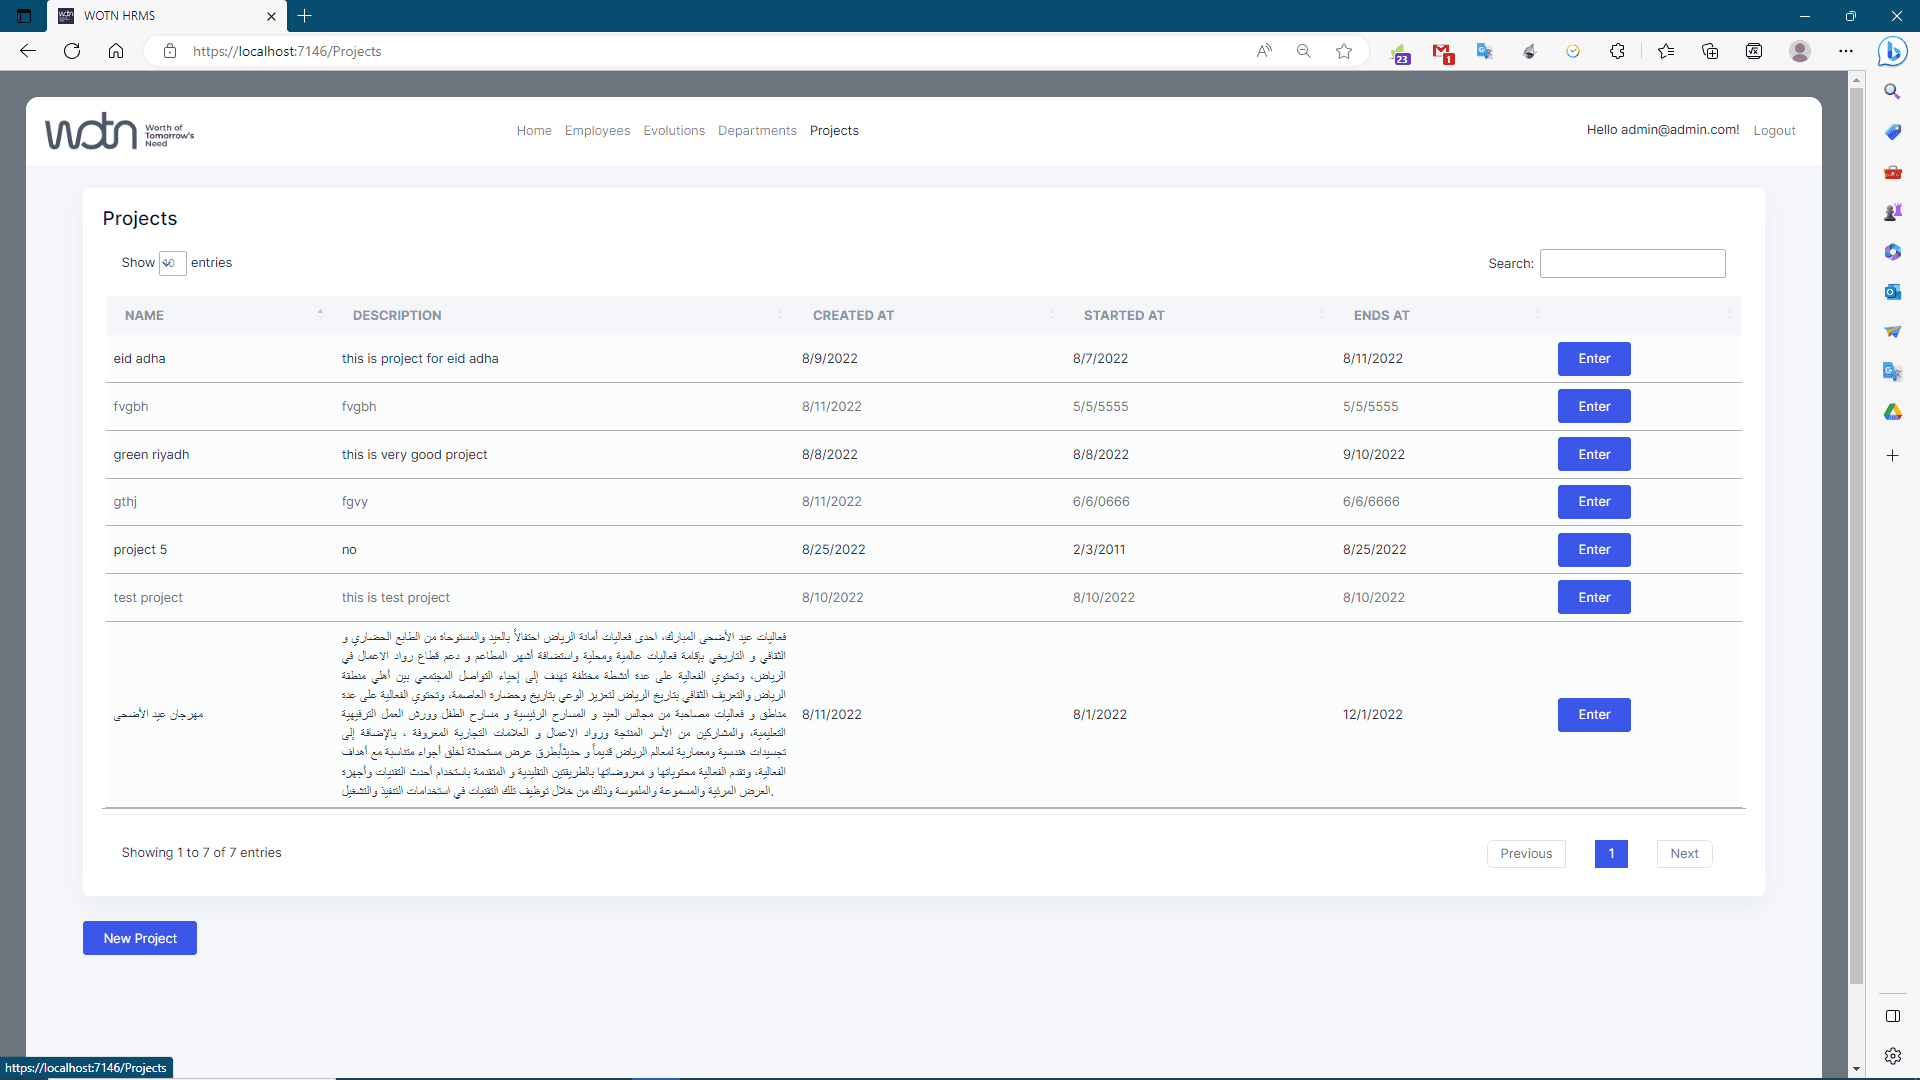The image size is (1920, 1080).
Task: Open a new browser tab
Action: 305,16
